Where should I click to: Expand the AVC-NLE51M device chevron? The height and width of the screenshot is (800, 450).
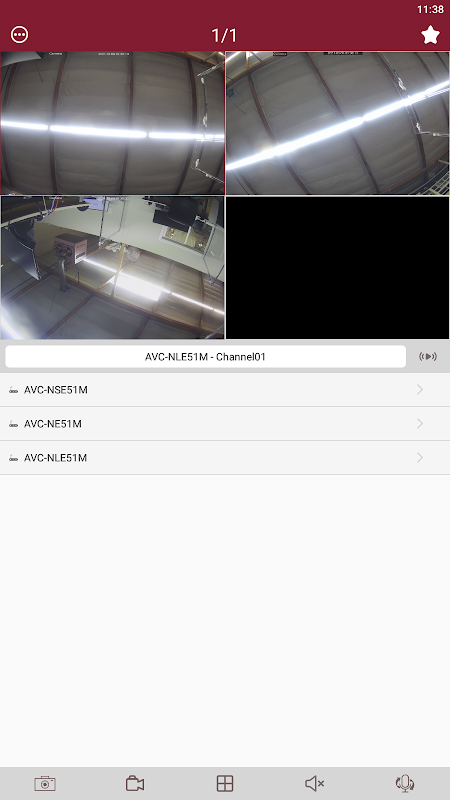pos(420,458)
